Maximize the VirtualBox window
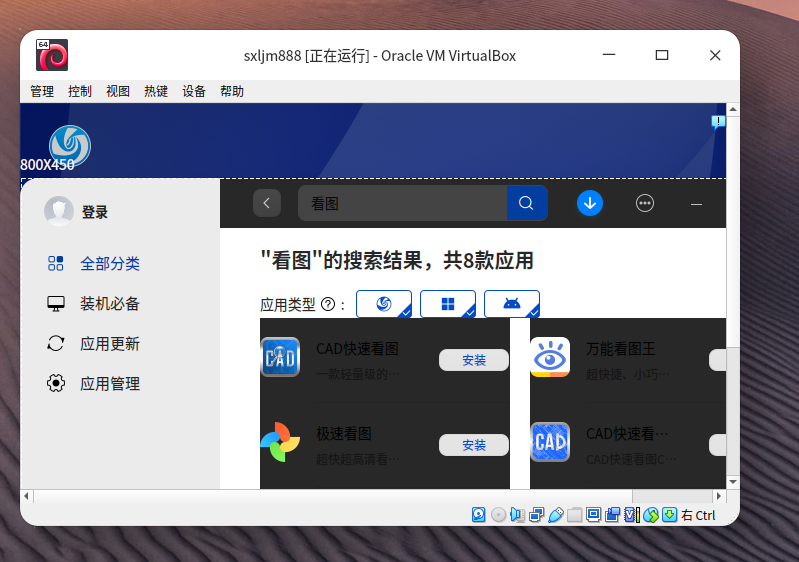 click(661, 55)
